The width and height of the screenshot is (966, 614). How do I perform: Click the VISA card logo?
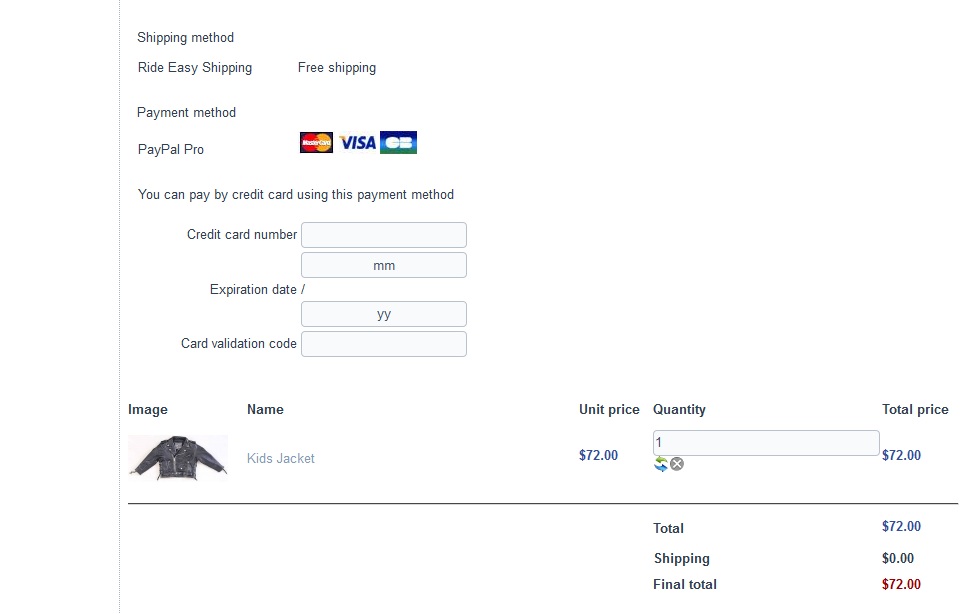click(x=357, y=143)
